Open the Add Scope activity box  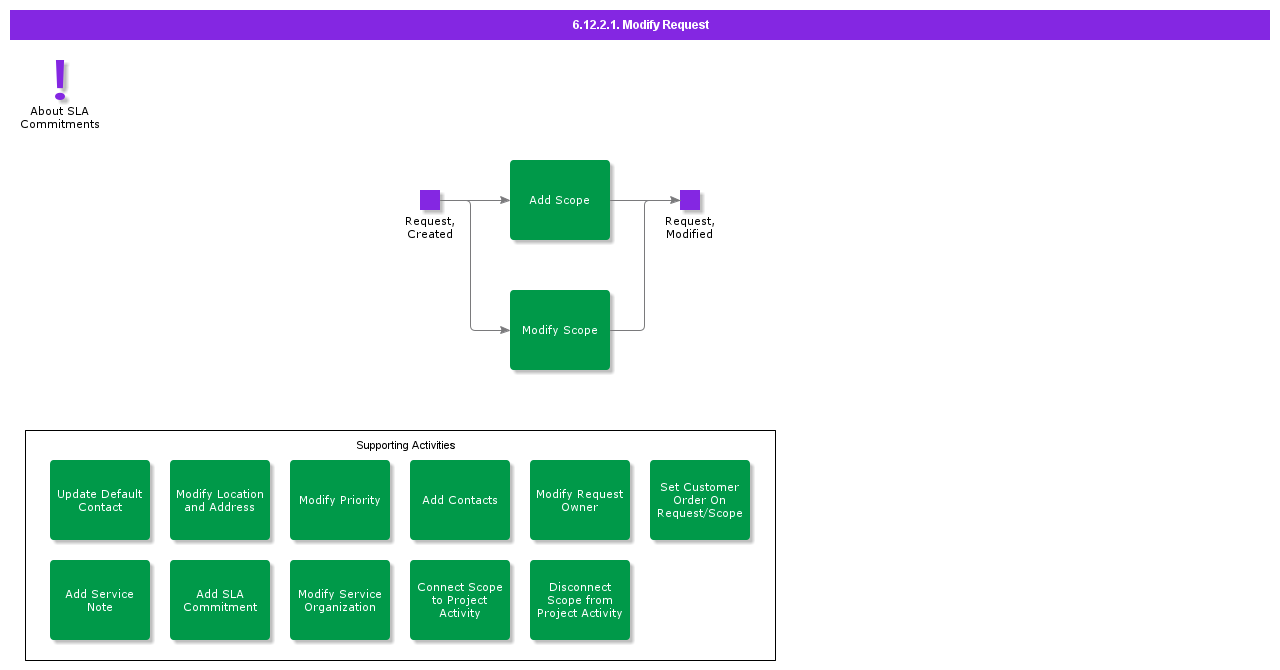coord(560,200)
